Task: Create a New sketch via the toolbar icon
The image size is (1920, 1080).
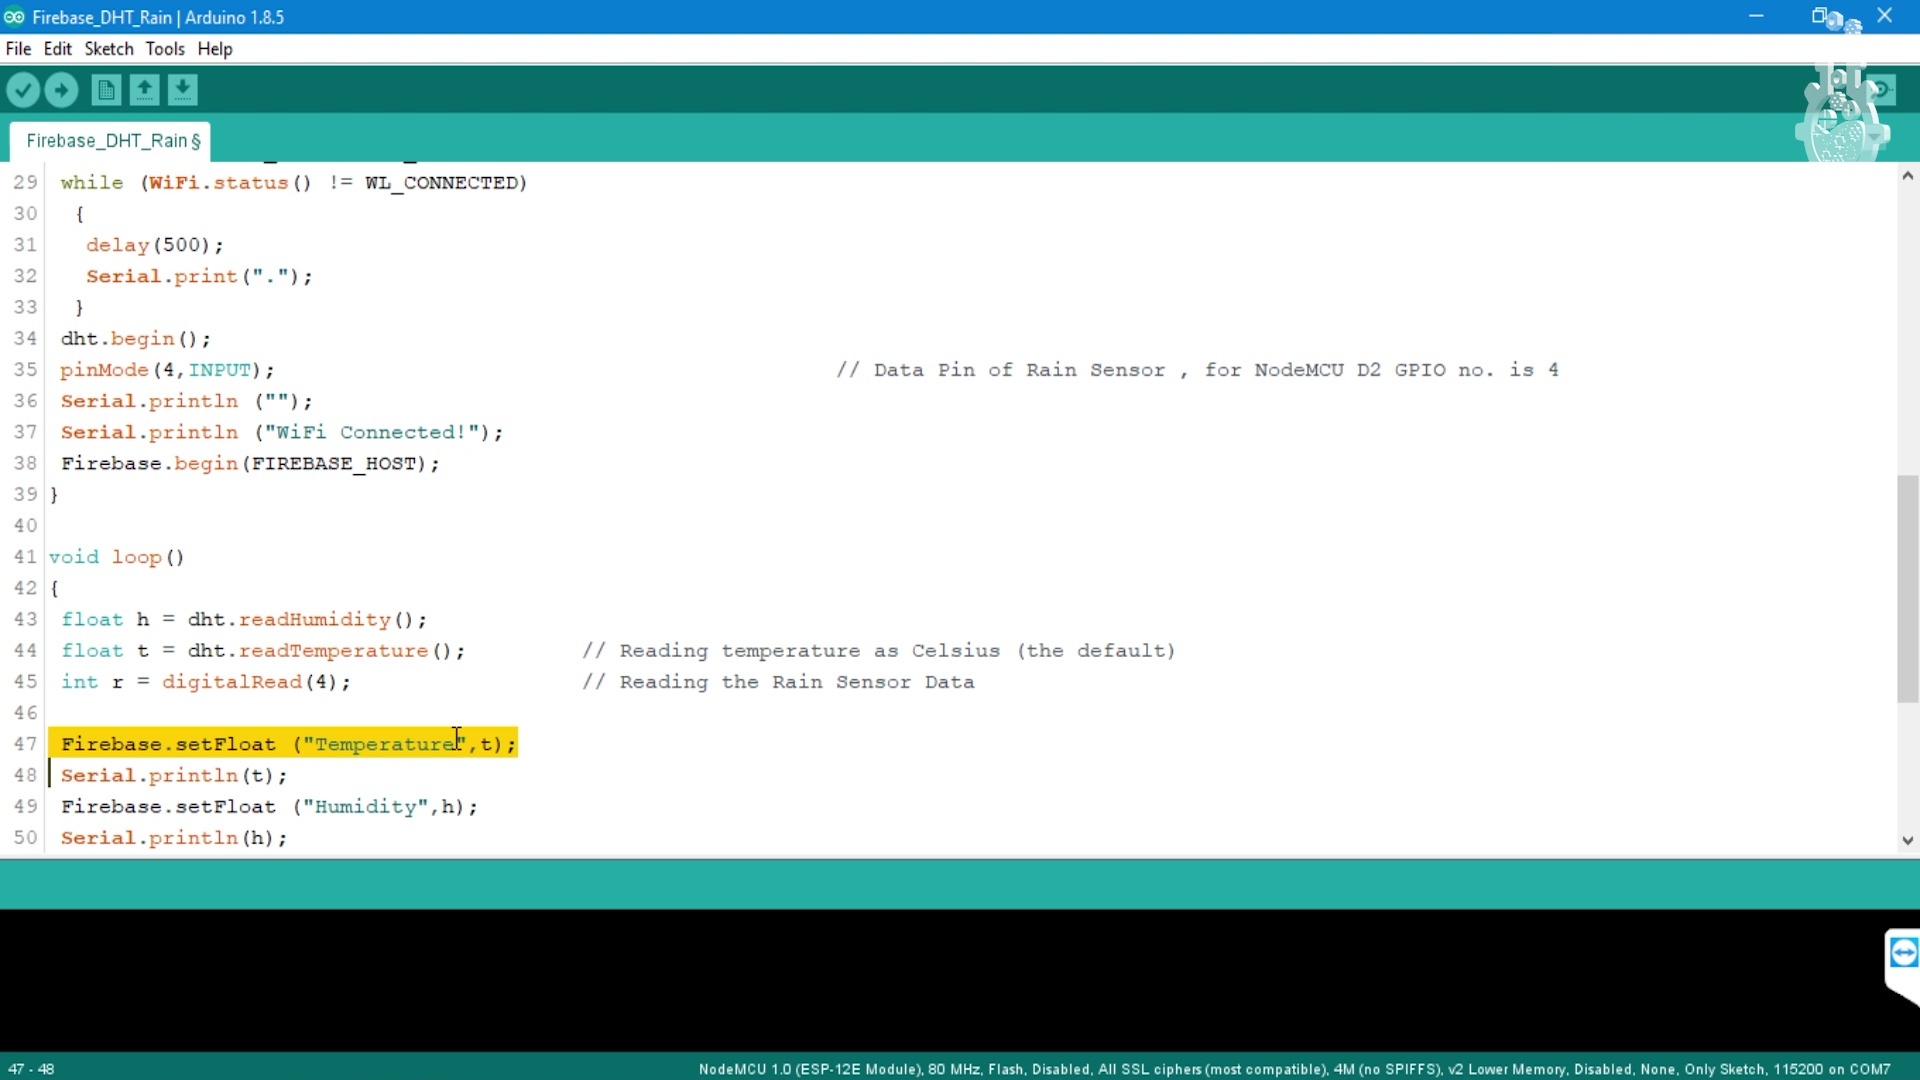Action: (x=106, y=91)
